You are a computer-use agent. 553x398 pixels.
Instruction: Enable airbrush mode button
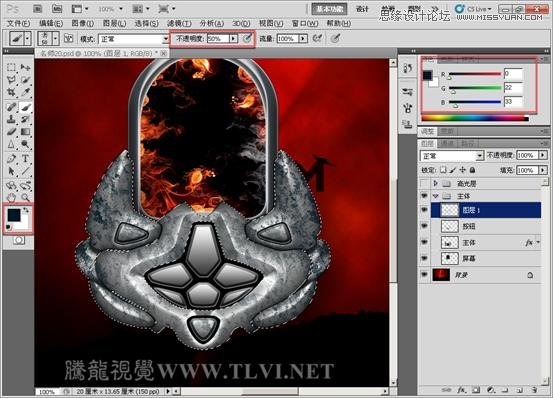(x=318, y=38)
